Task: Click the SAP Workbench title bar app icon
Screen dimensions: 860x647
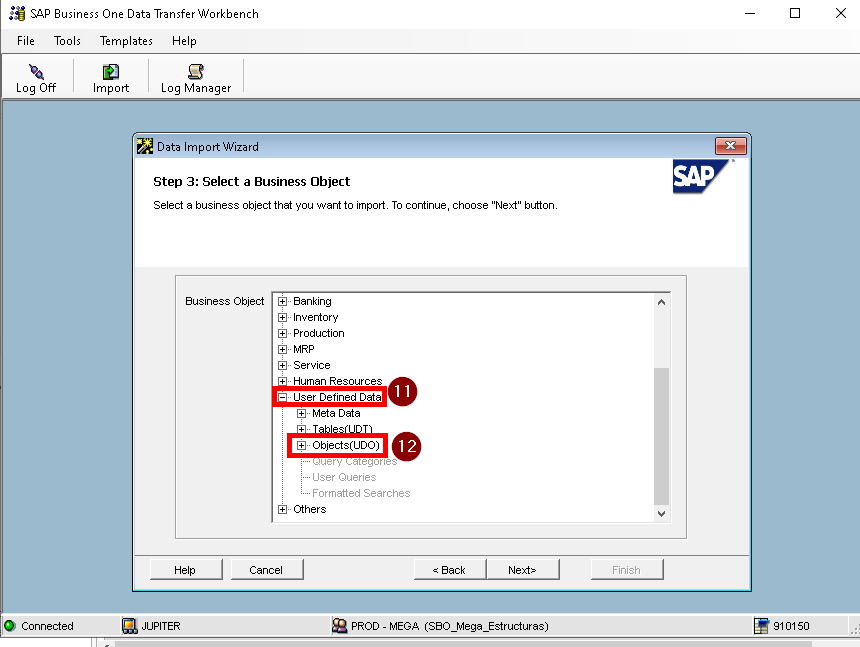Action: click(17, 13)
